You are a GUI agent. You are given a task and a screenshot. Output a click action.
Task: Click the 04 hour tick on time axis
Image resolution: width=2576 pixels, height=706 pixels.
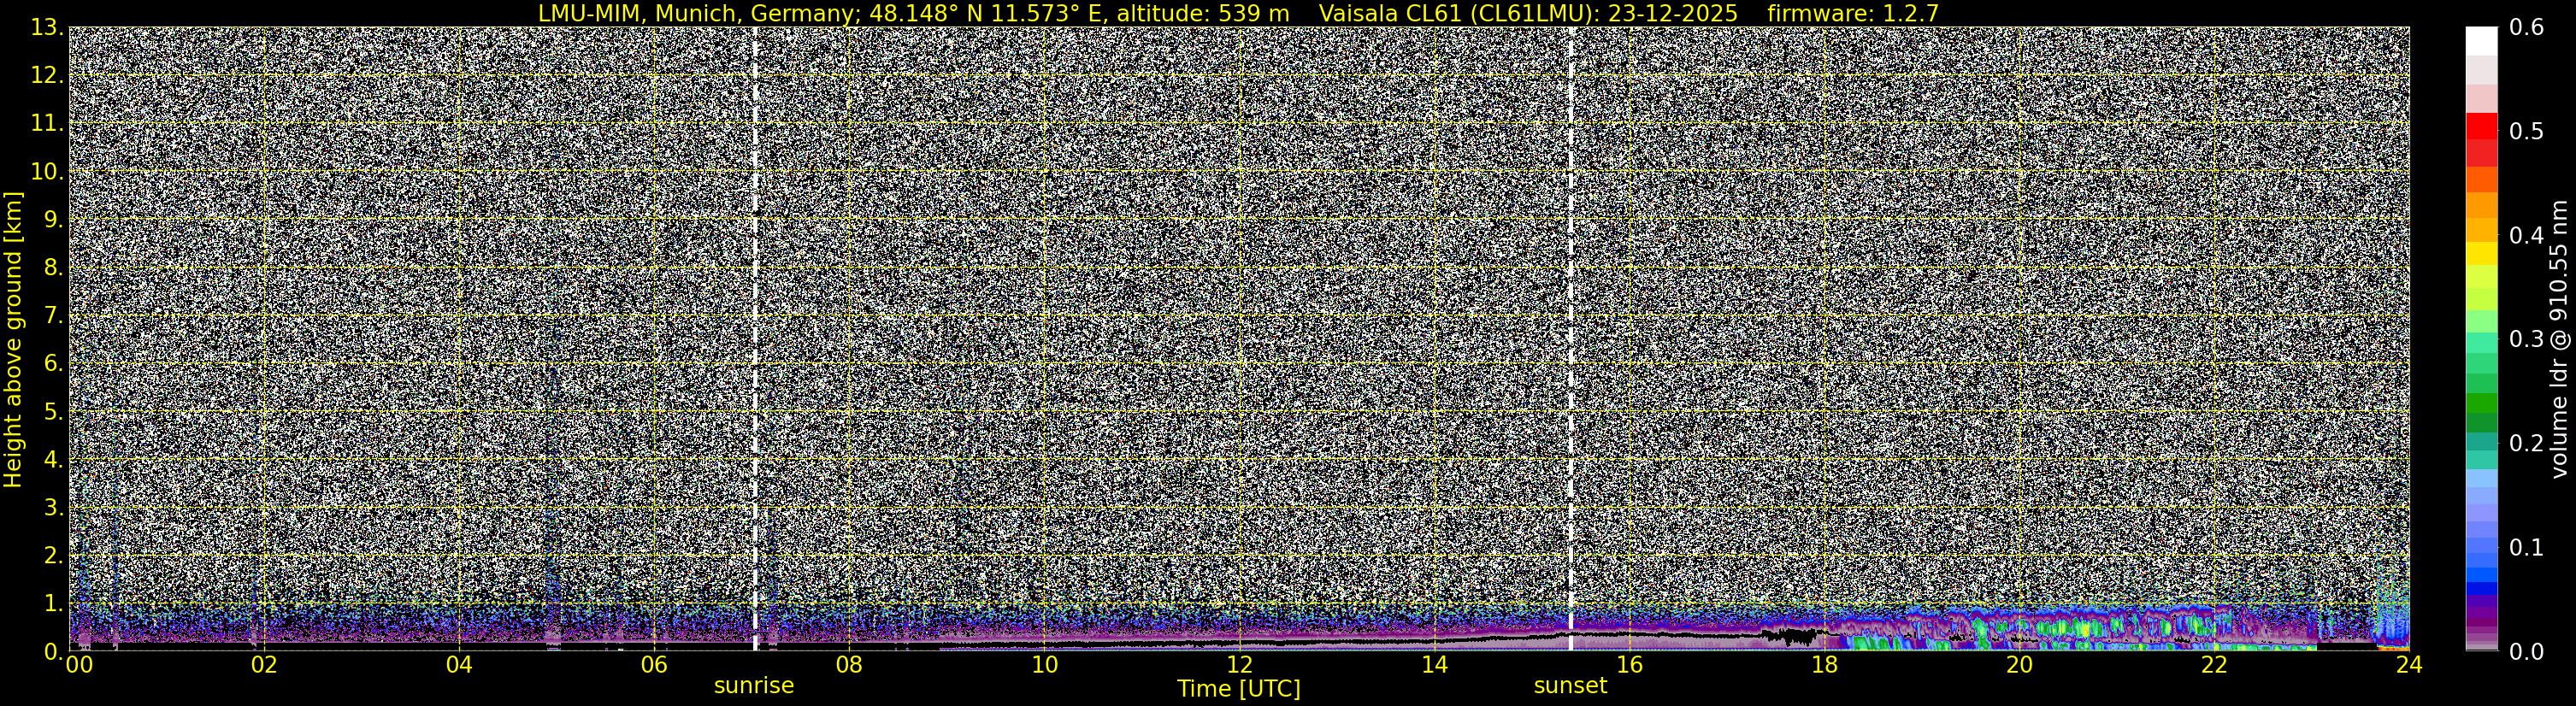pyautogui.click(x=459, y=666)
